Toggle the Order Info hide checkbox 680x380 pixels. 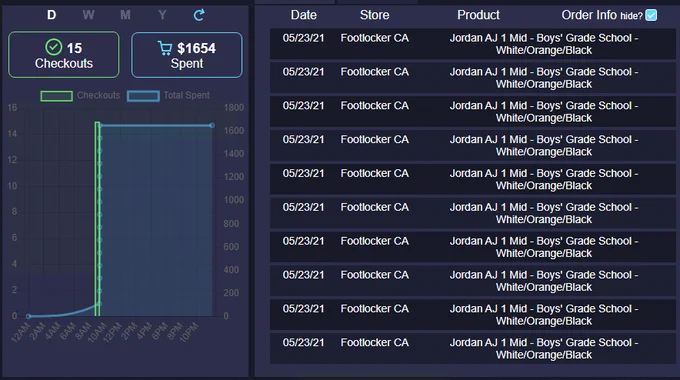point(651,15)
